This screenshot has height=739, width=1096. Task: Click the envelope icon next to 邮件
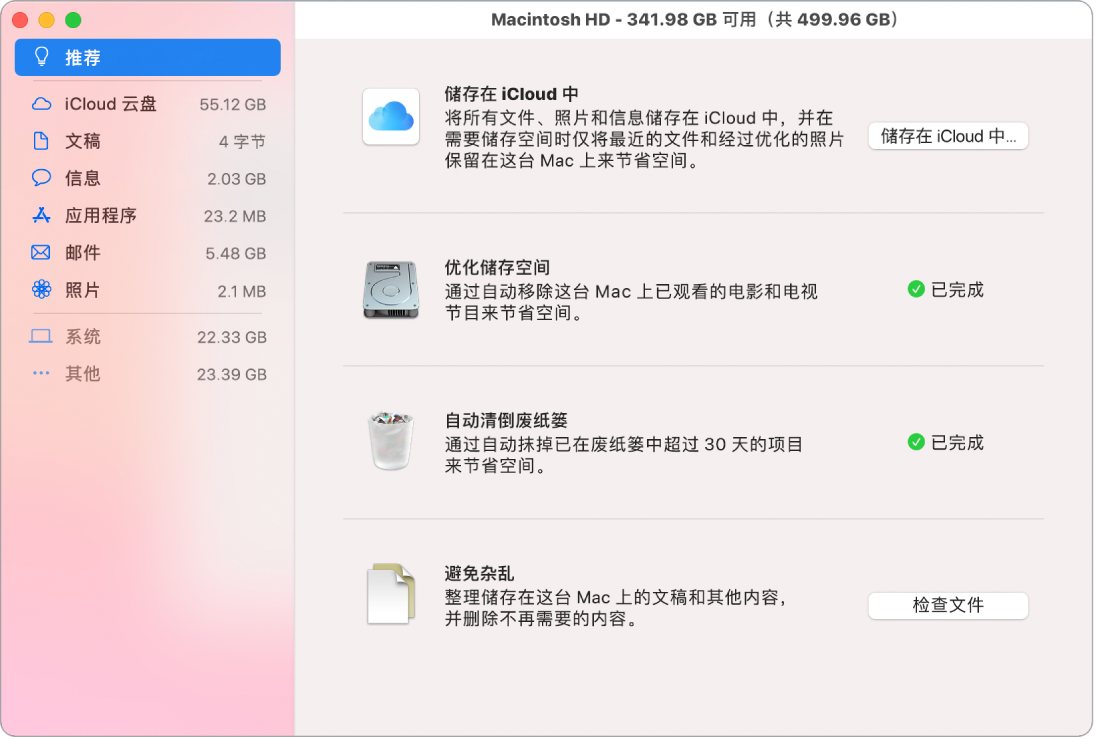(x=41, y=252)
